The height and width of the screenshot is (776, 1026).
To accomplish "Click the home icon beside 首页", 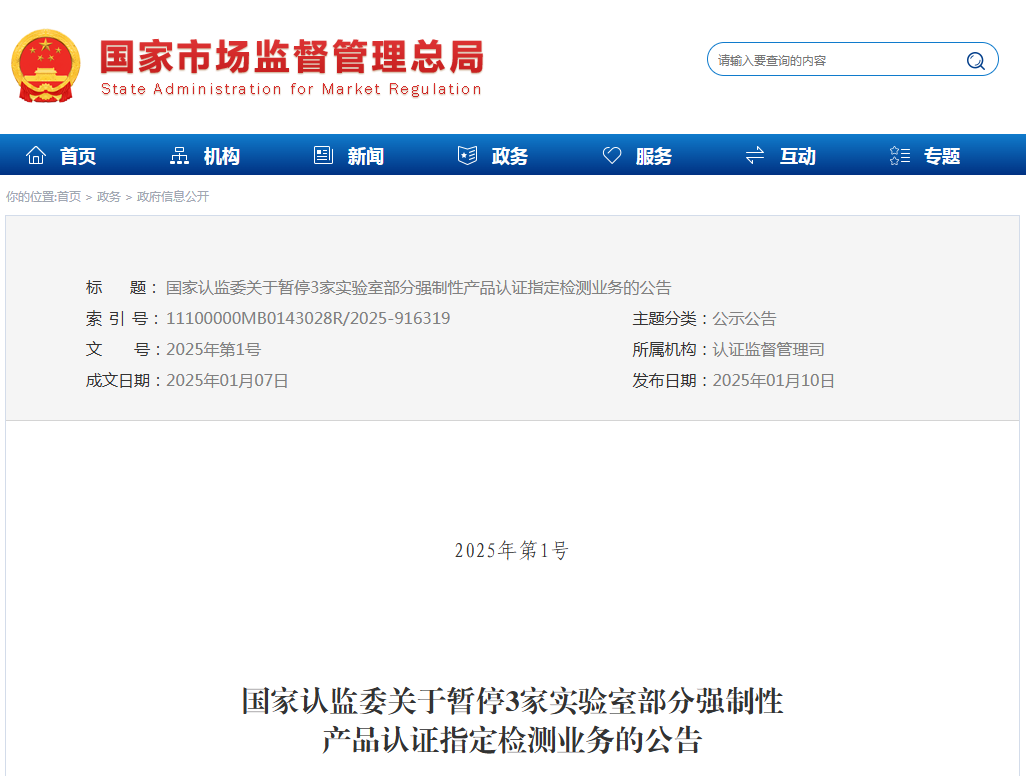I will click(36, 155).
